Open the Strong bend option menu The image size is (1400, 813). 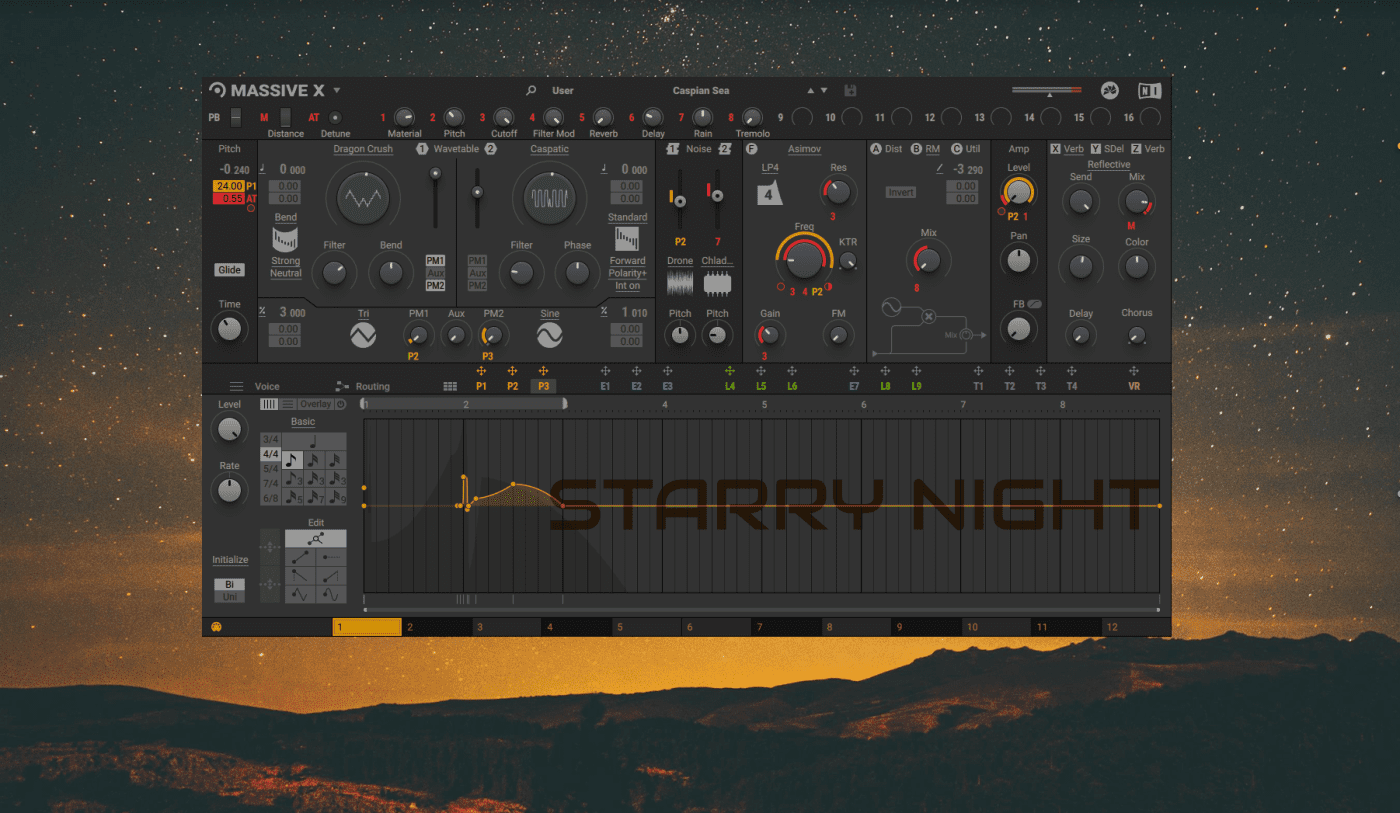286,260
